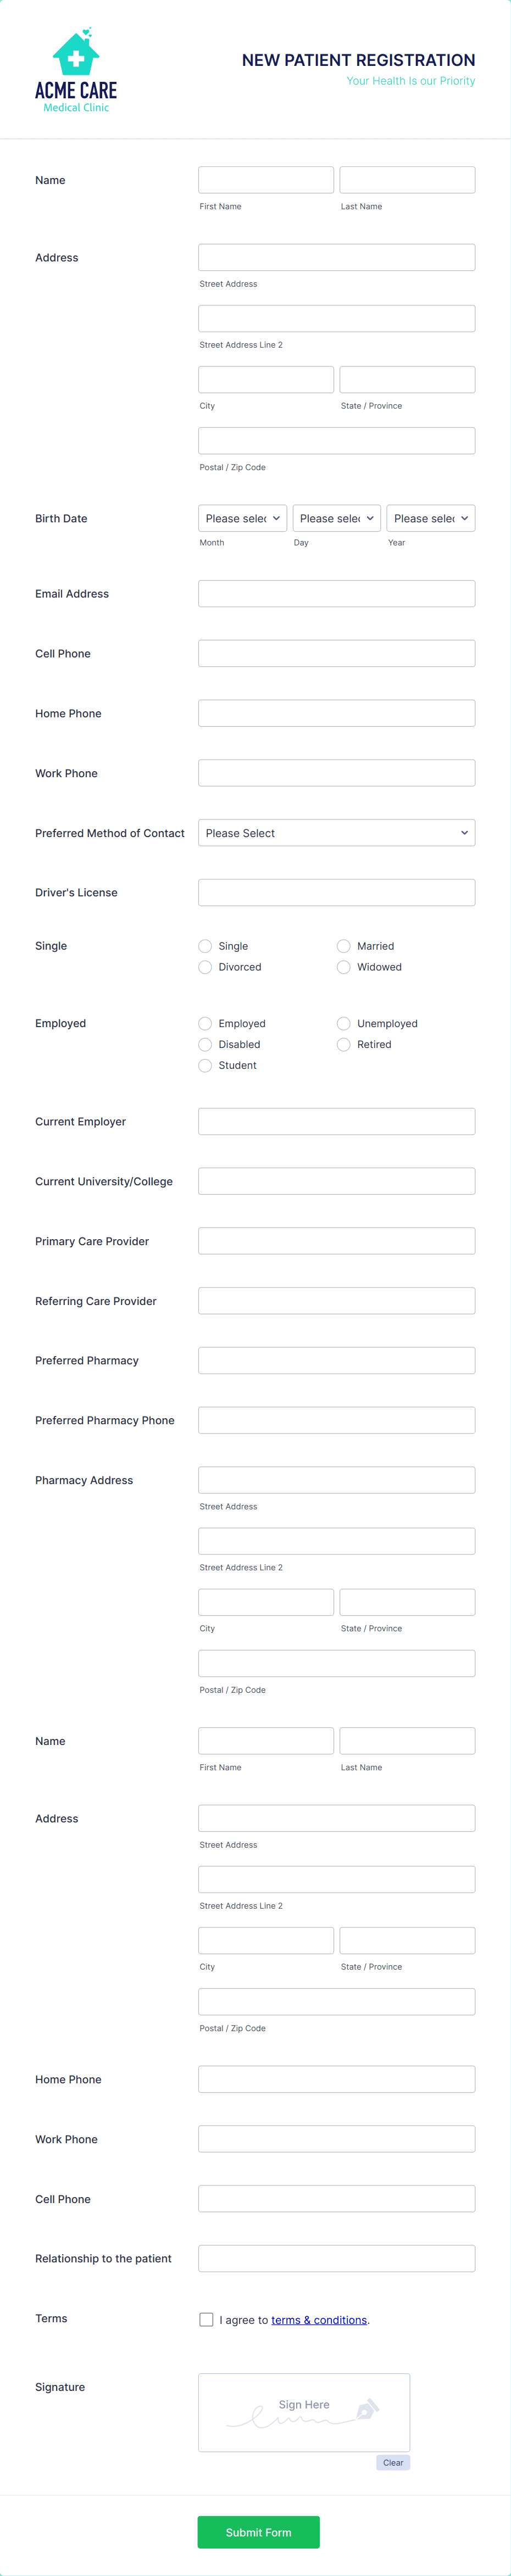The height and width of the screenshot is (2576, 511).
Task: Open the birth Day dropdown
Action: coord(336,518)
